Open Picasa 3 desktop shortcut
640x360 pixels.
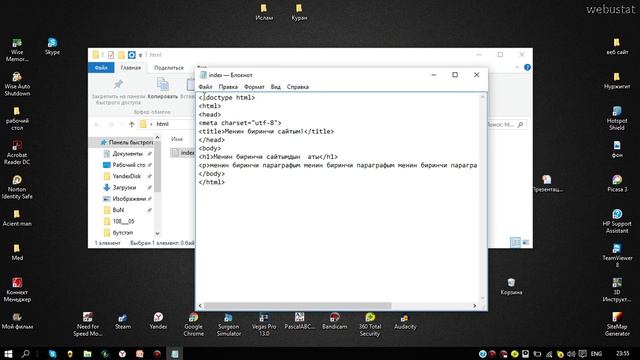click(x=617, y=184)
